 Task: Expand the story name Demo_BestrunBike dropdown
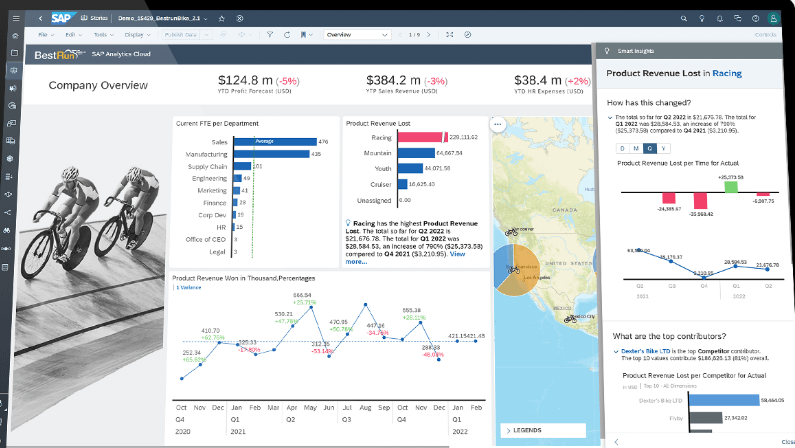coord(205,19)
